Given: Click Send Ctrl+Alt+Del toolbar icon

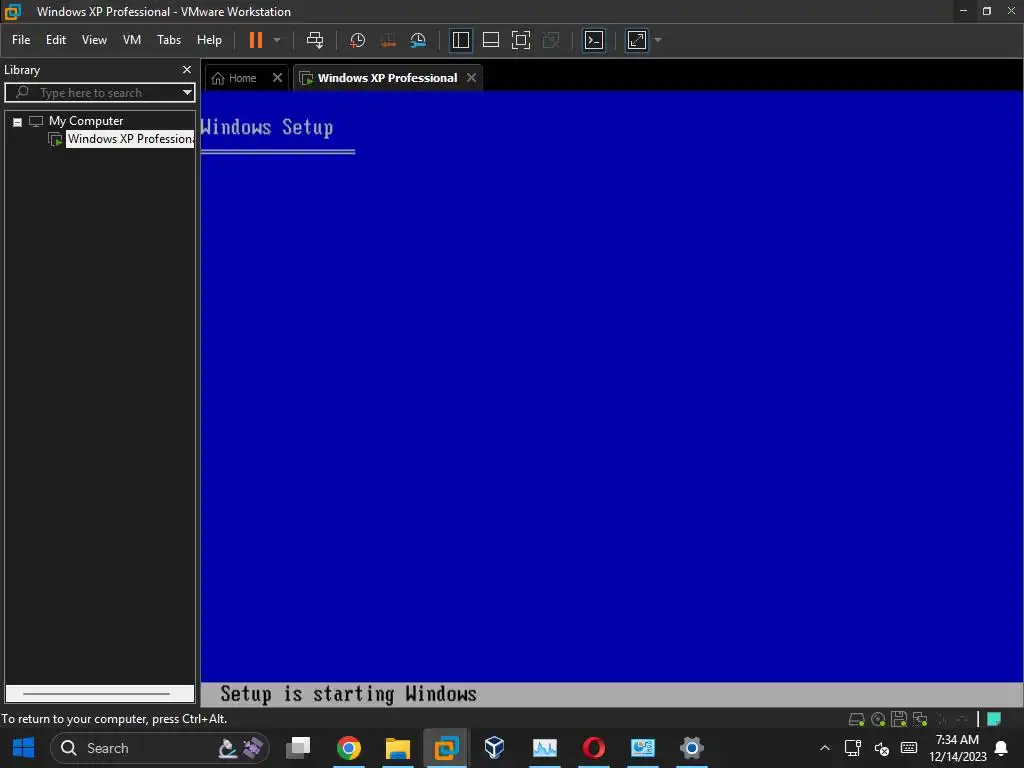Looking at the screenshot, I should pos(315,40).
